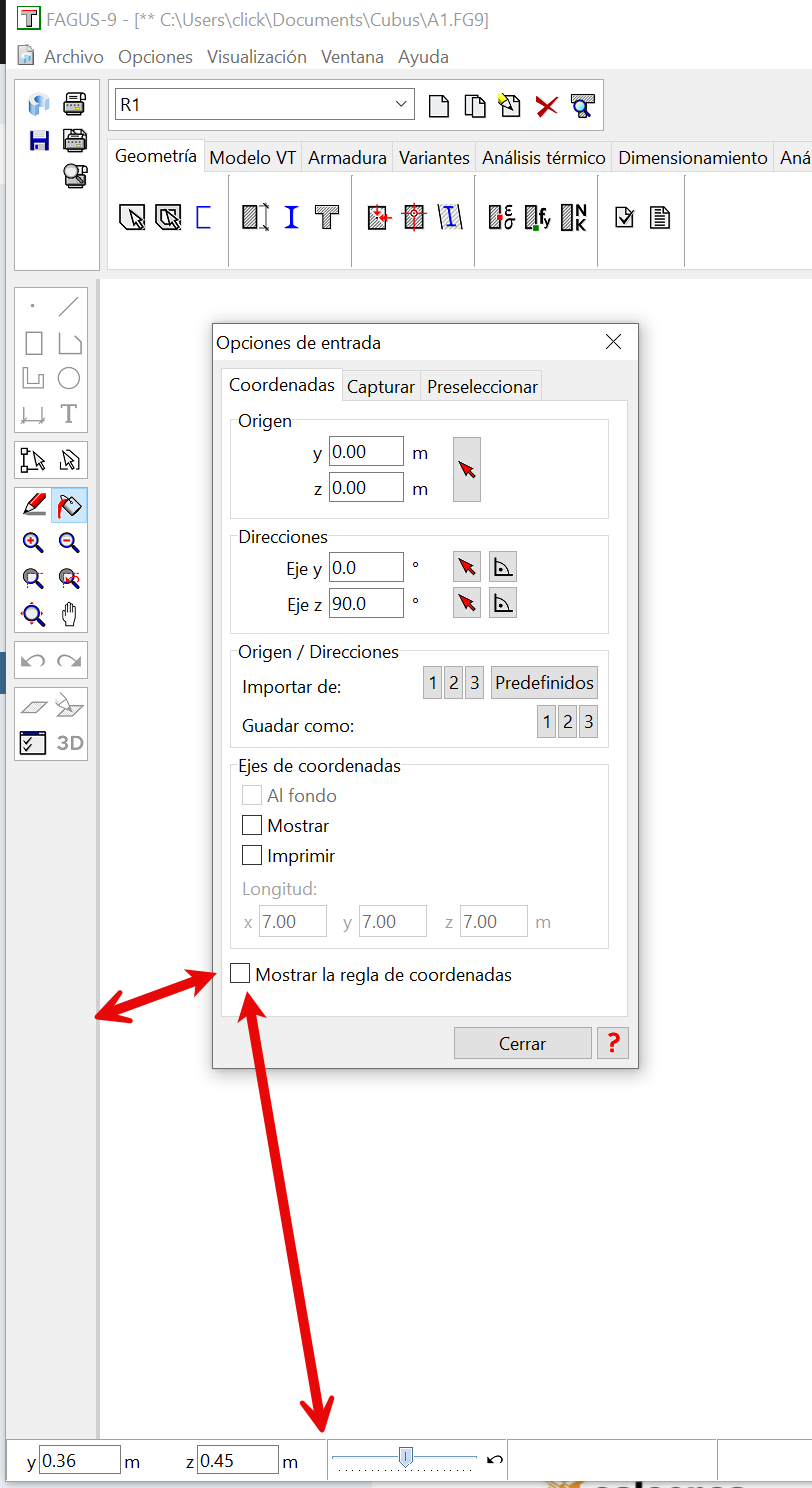
Task: Select the zoom out magnifier tool
Action: click(x=69, y=543)
